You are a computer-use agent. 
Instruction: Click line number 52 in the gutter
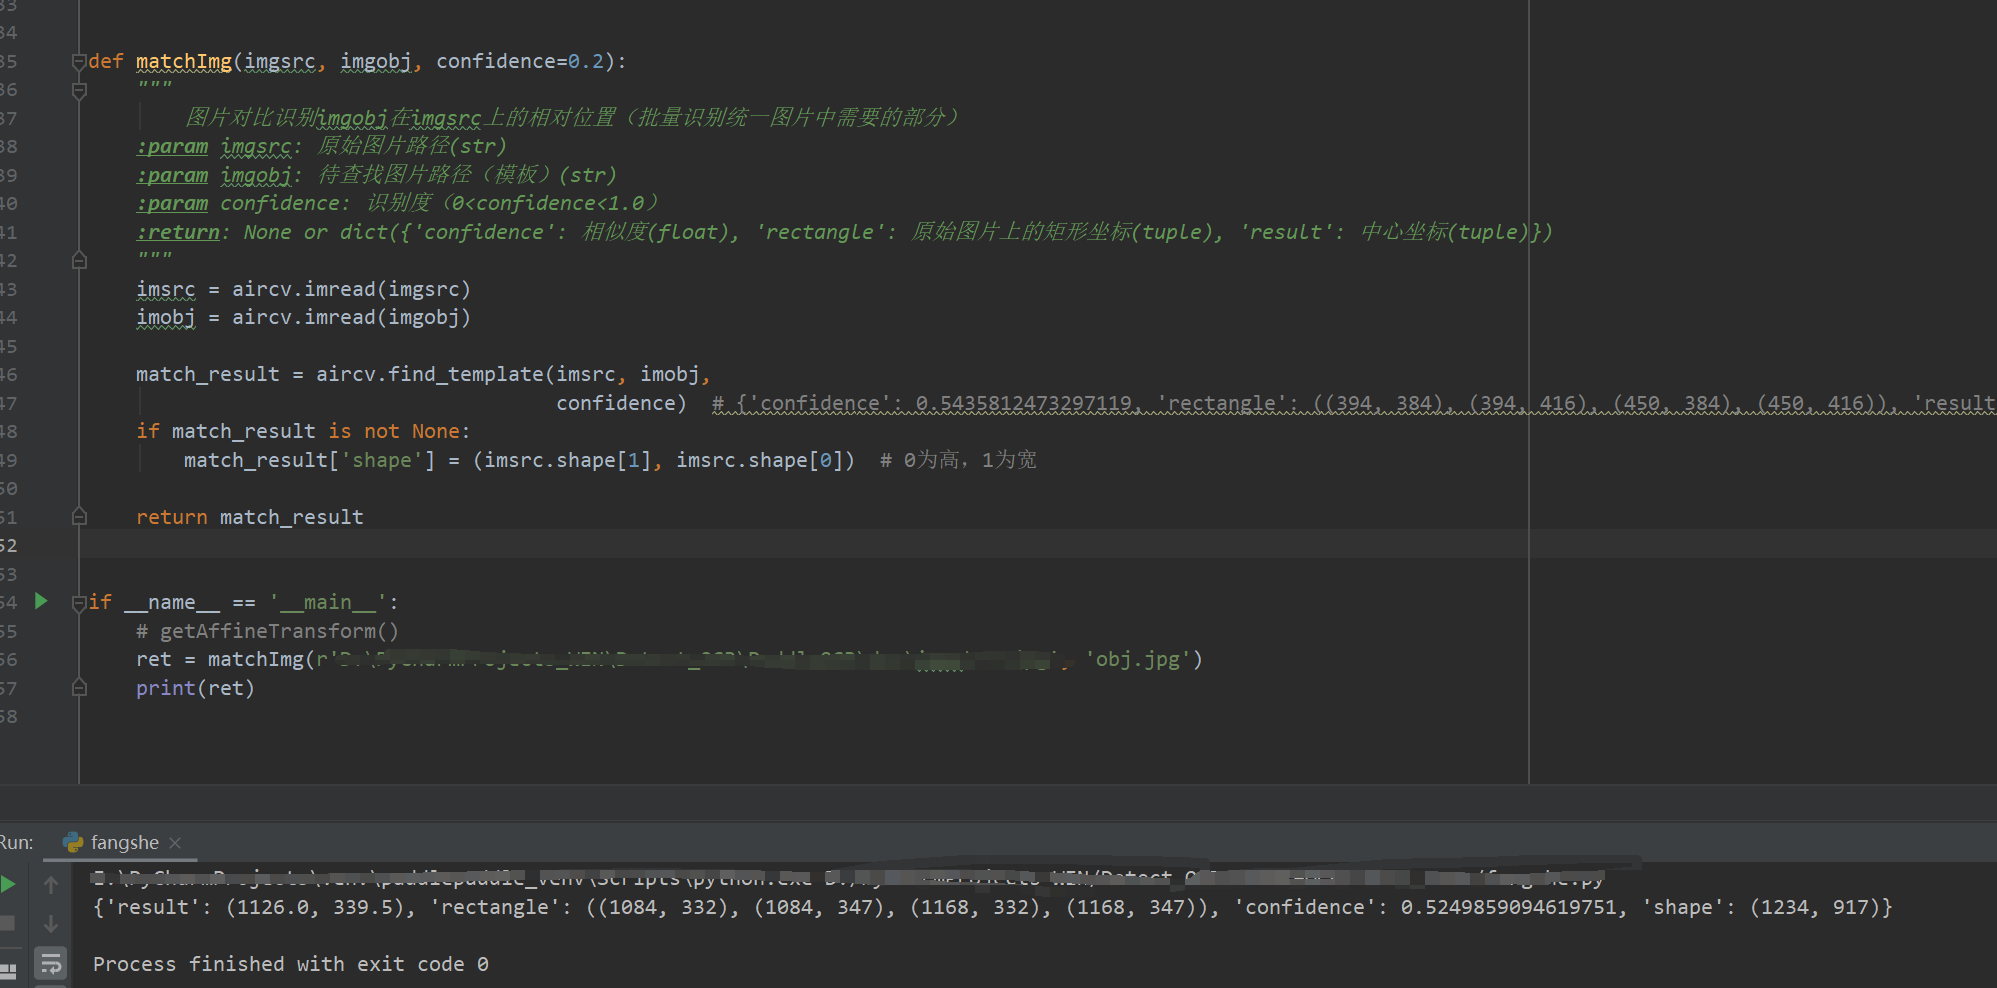(10, 545)
